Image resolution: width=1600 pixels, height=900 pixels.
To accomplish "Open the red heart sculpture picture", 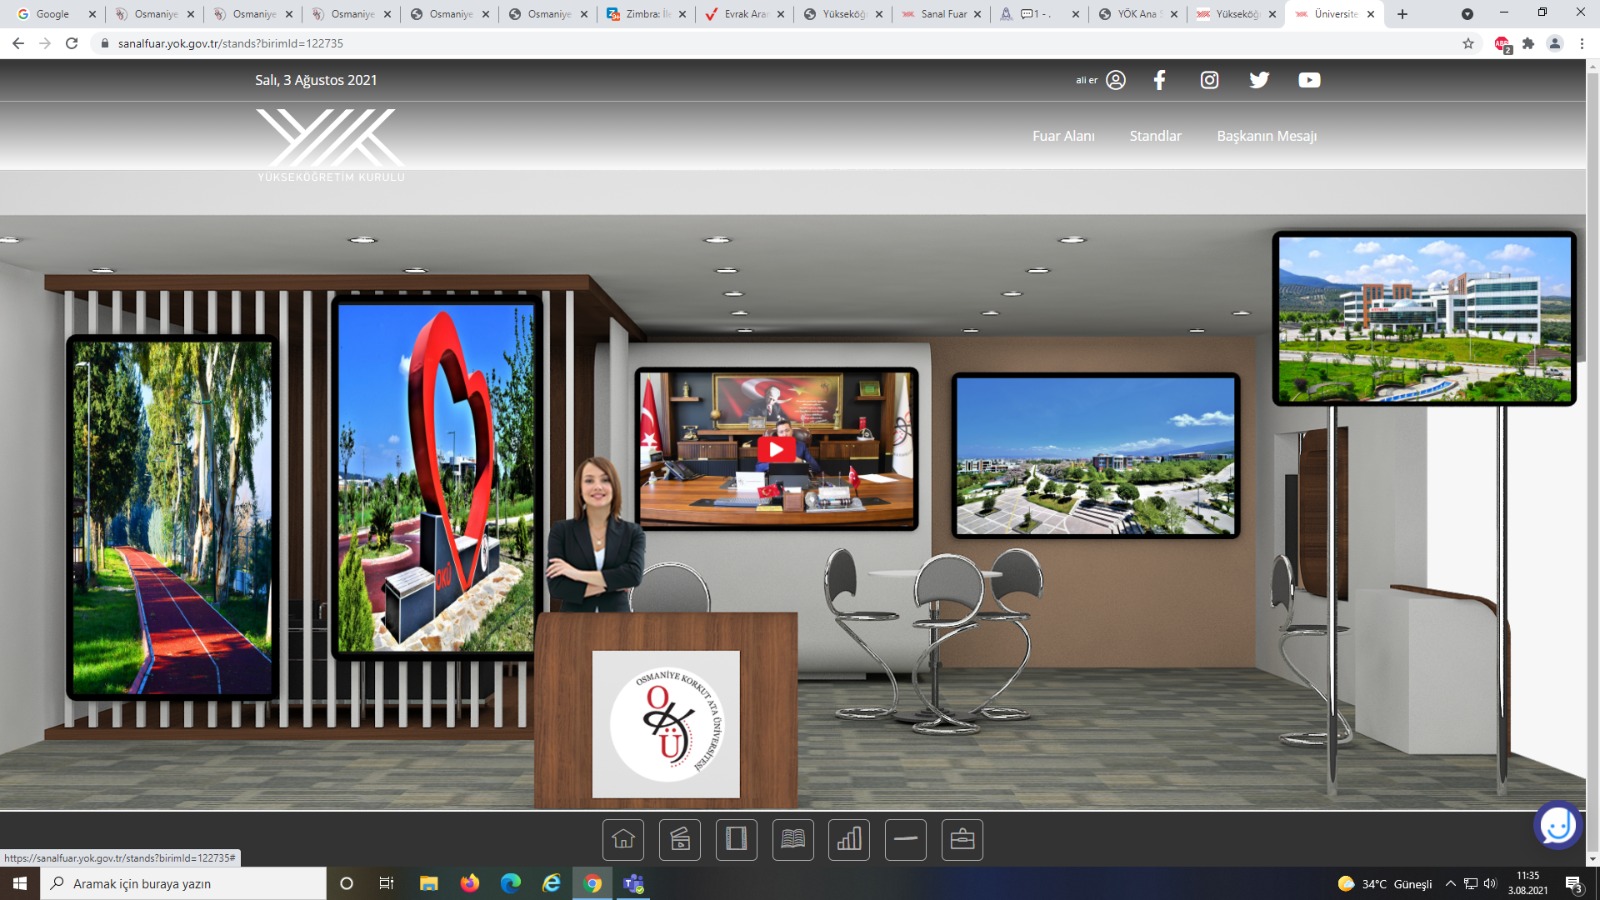I will [x=436, y=477].
